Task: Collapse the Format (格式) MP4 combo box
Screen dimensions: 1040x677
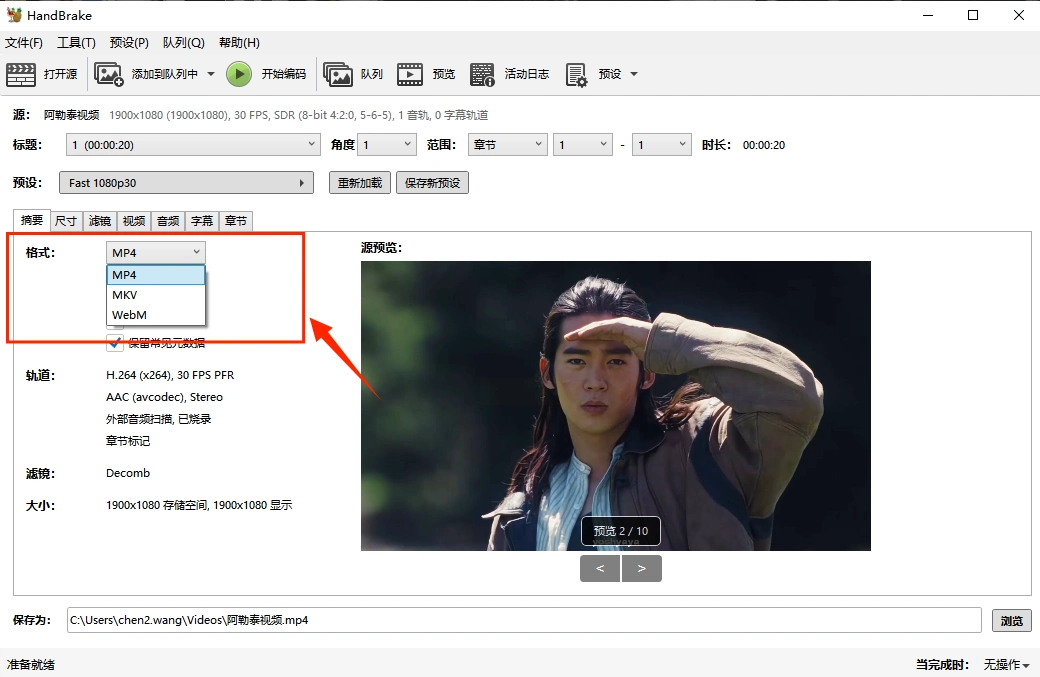Action: (x=156, y=253)
